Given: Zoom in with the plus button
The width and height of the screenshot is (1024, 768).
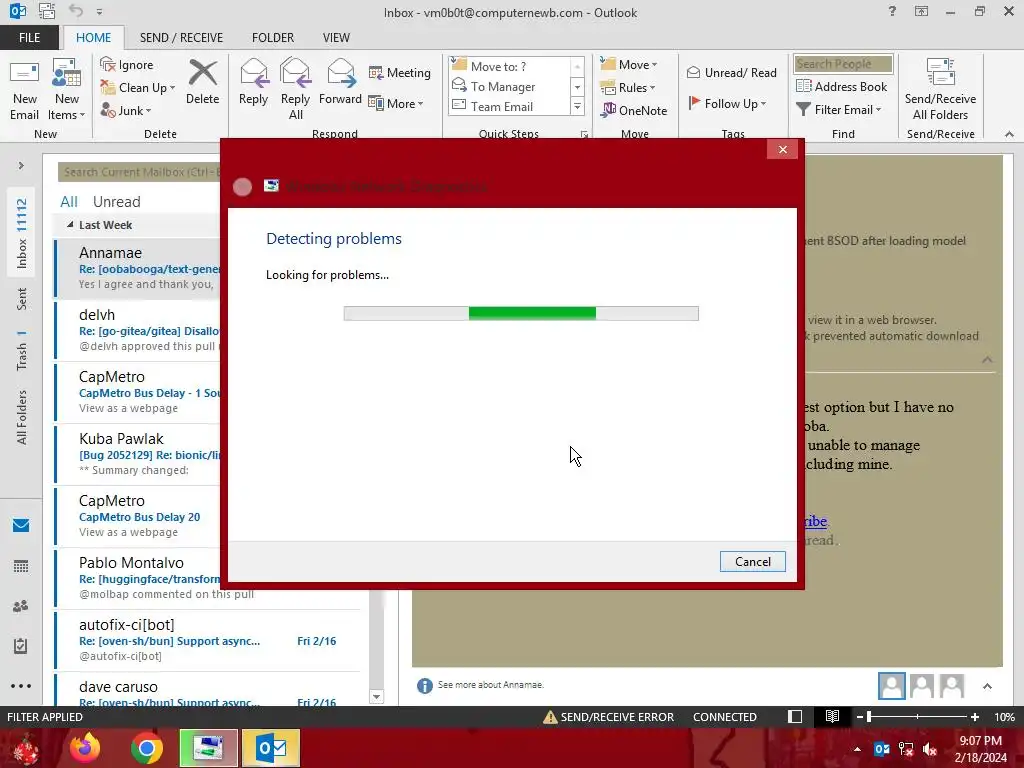Looking at the screenshot, I should click(974, 716).
